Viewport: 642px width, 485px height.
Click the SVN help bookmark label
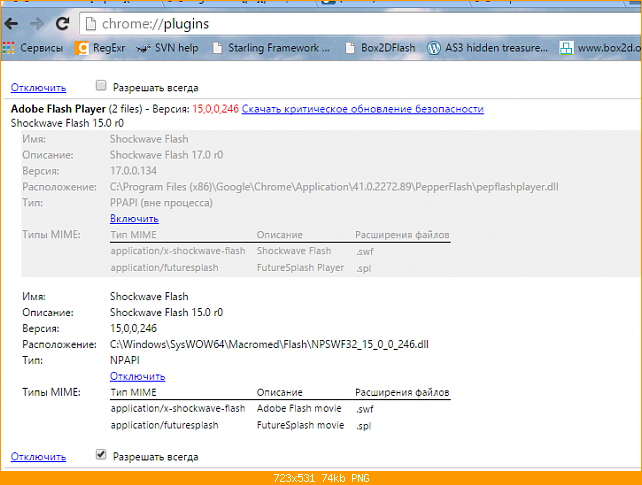[x=176, y=48]
